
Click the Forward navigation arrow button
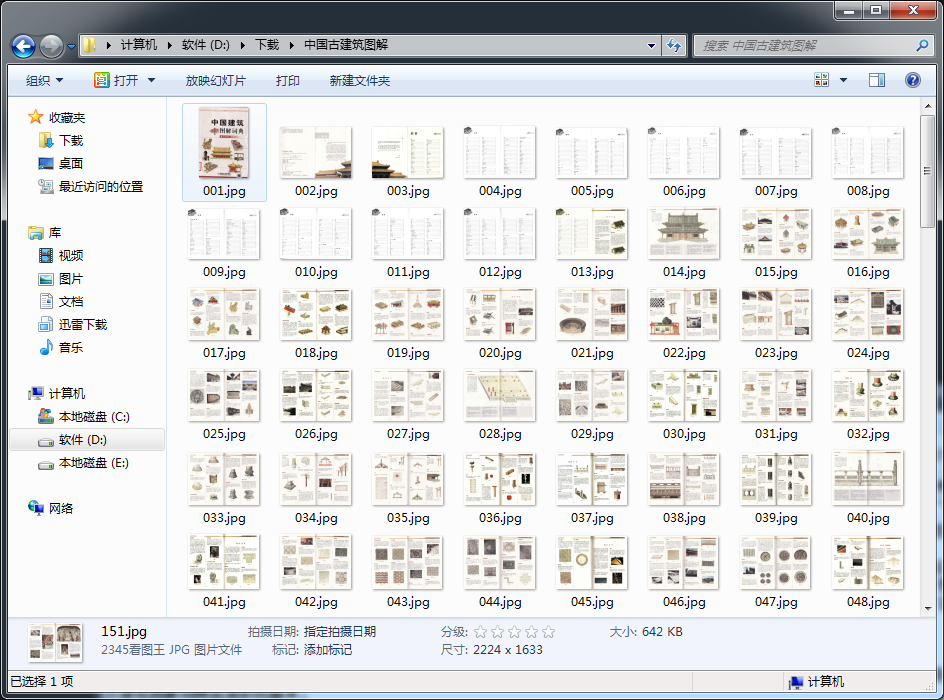pos(51,46)
